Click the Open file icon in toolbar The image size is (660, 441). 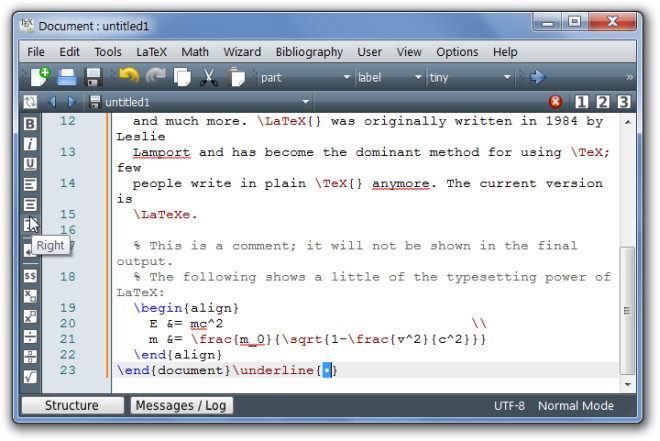(x=67, y=77)
